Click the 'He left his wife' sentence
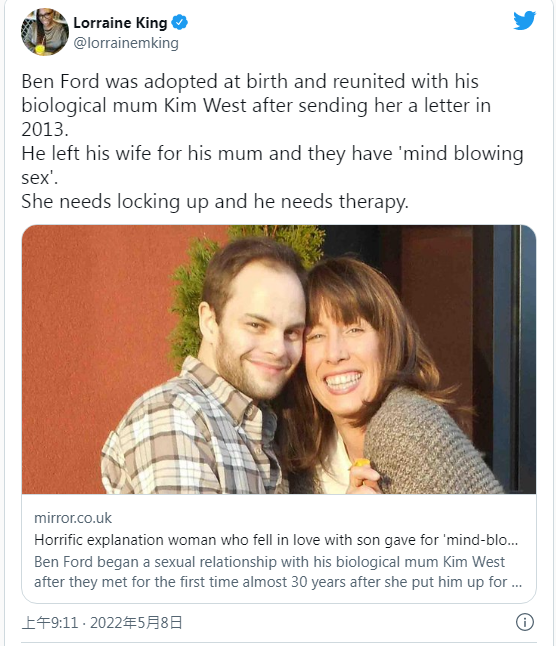 pyautogui.click(x=272, y=165)
